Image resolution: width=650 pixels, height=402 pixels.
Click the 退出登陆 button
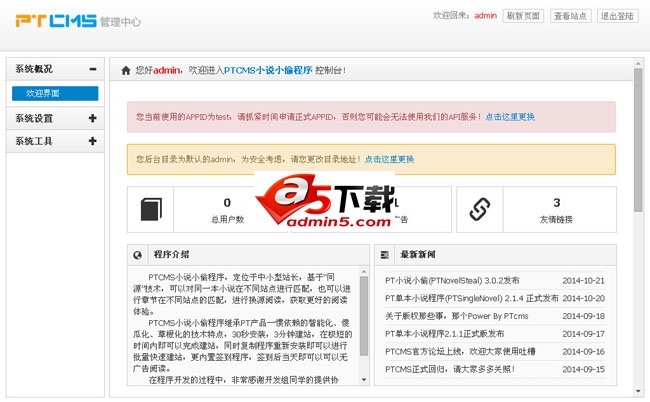click(617, 16)
